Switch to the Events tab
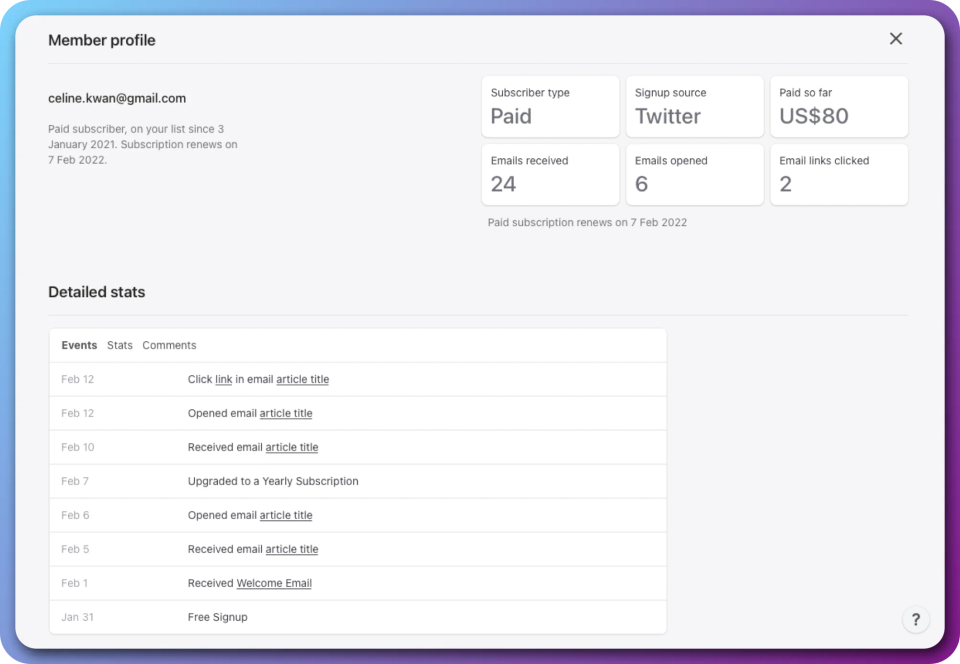This screenshot has width=960, height=664. tap(79, 345)
